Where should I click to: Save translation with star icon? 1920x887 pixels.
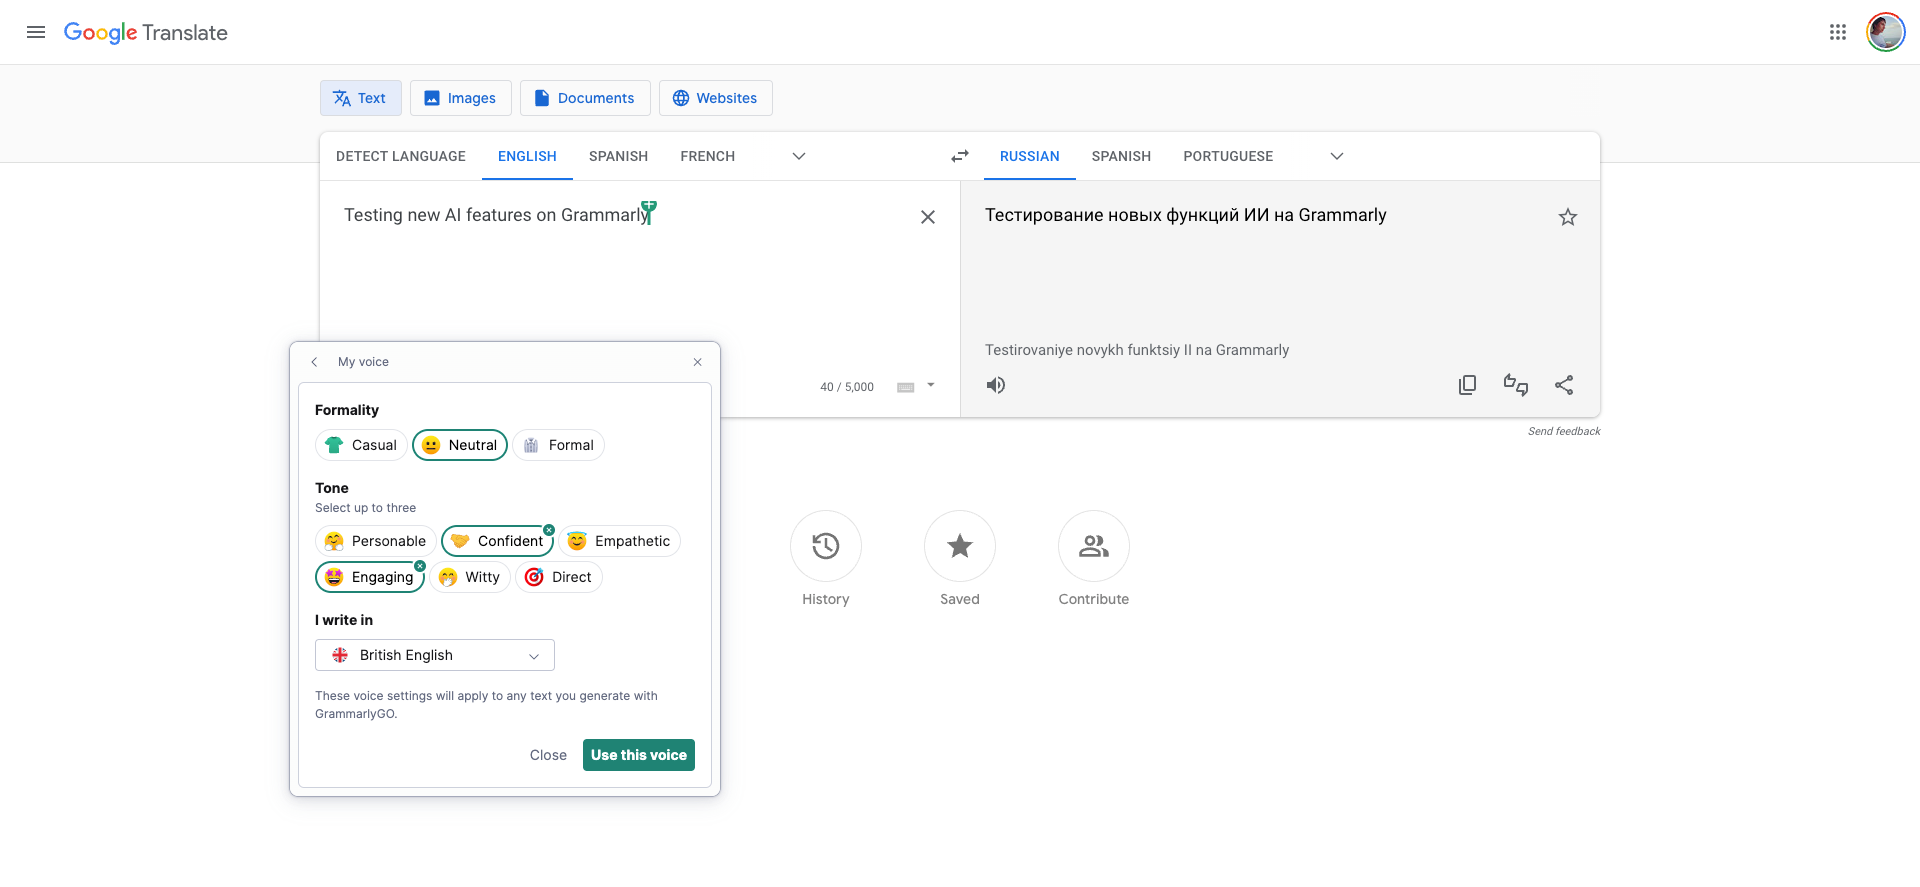pyautogui.click(x=1568, y=217)
